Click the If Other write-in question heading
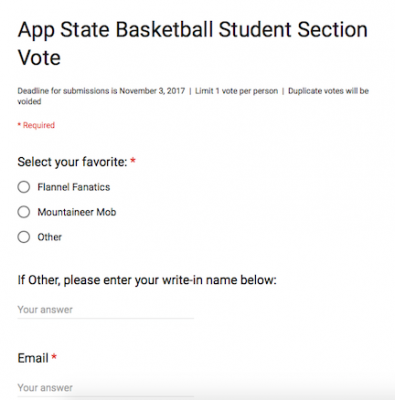This screenshot has width=395, height=400. point(147,280)
